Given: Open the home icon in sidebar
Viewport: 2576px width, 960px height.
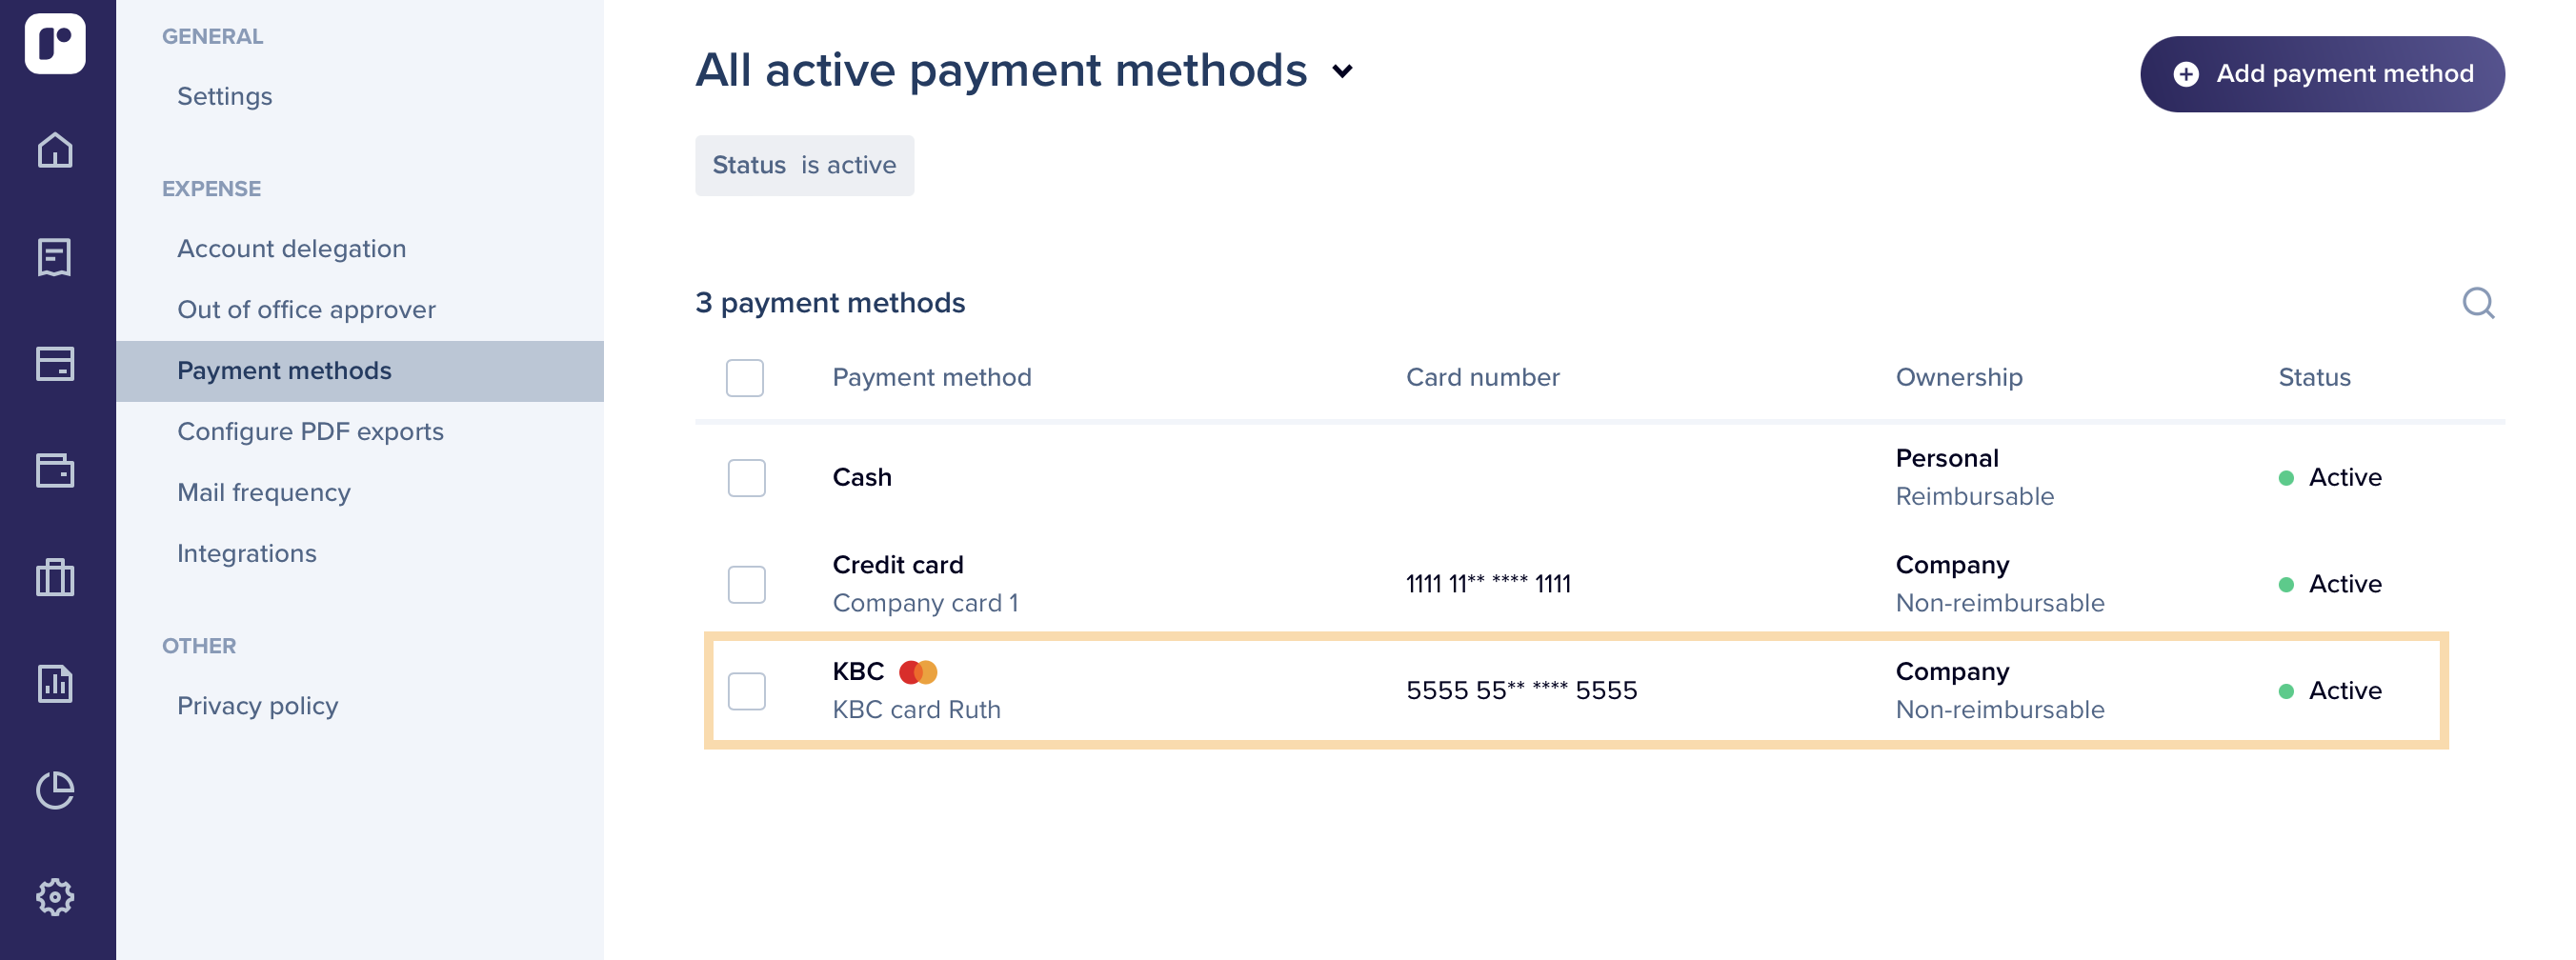Looking at the screenshot, I should coord(55,150).
